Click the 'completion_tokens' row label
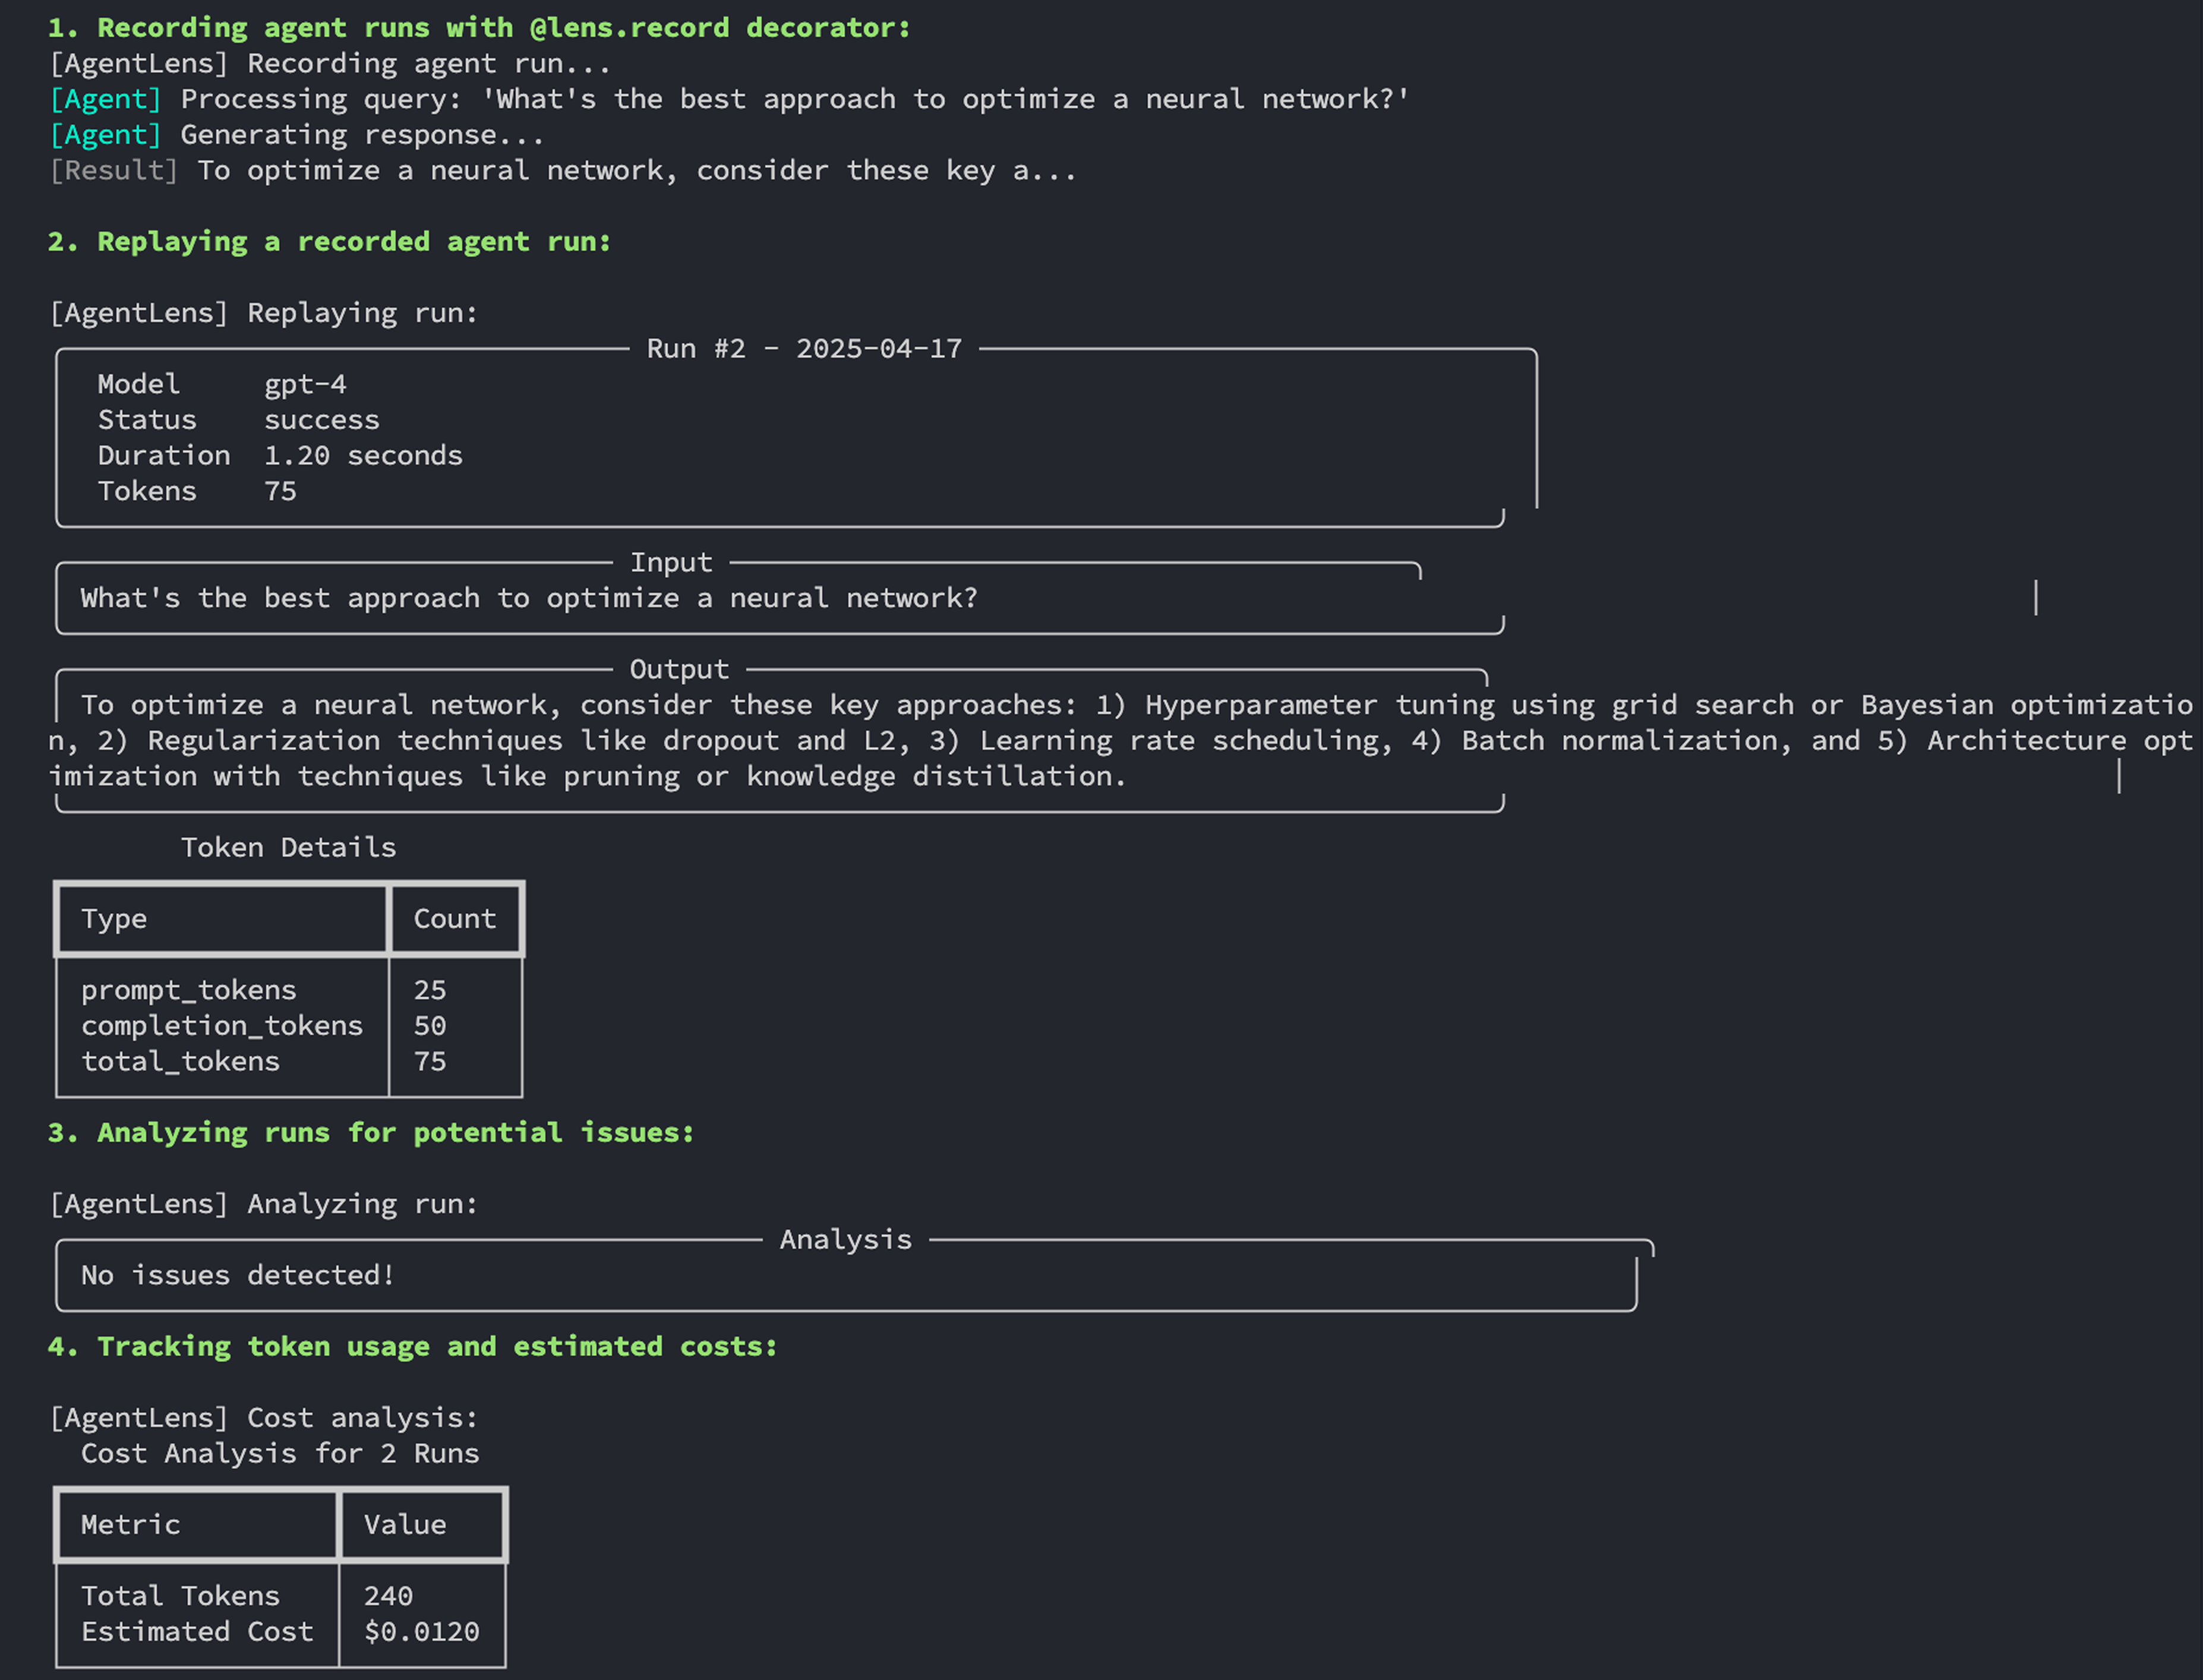 coord(221,1026)
